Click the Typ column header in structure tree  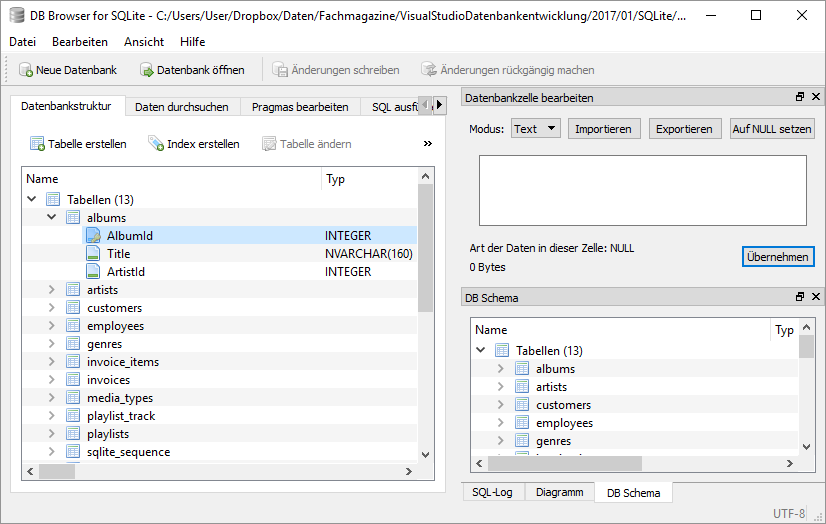coord(369,179)
